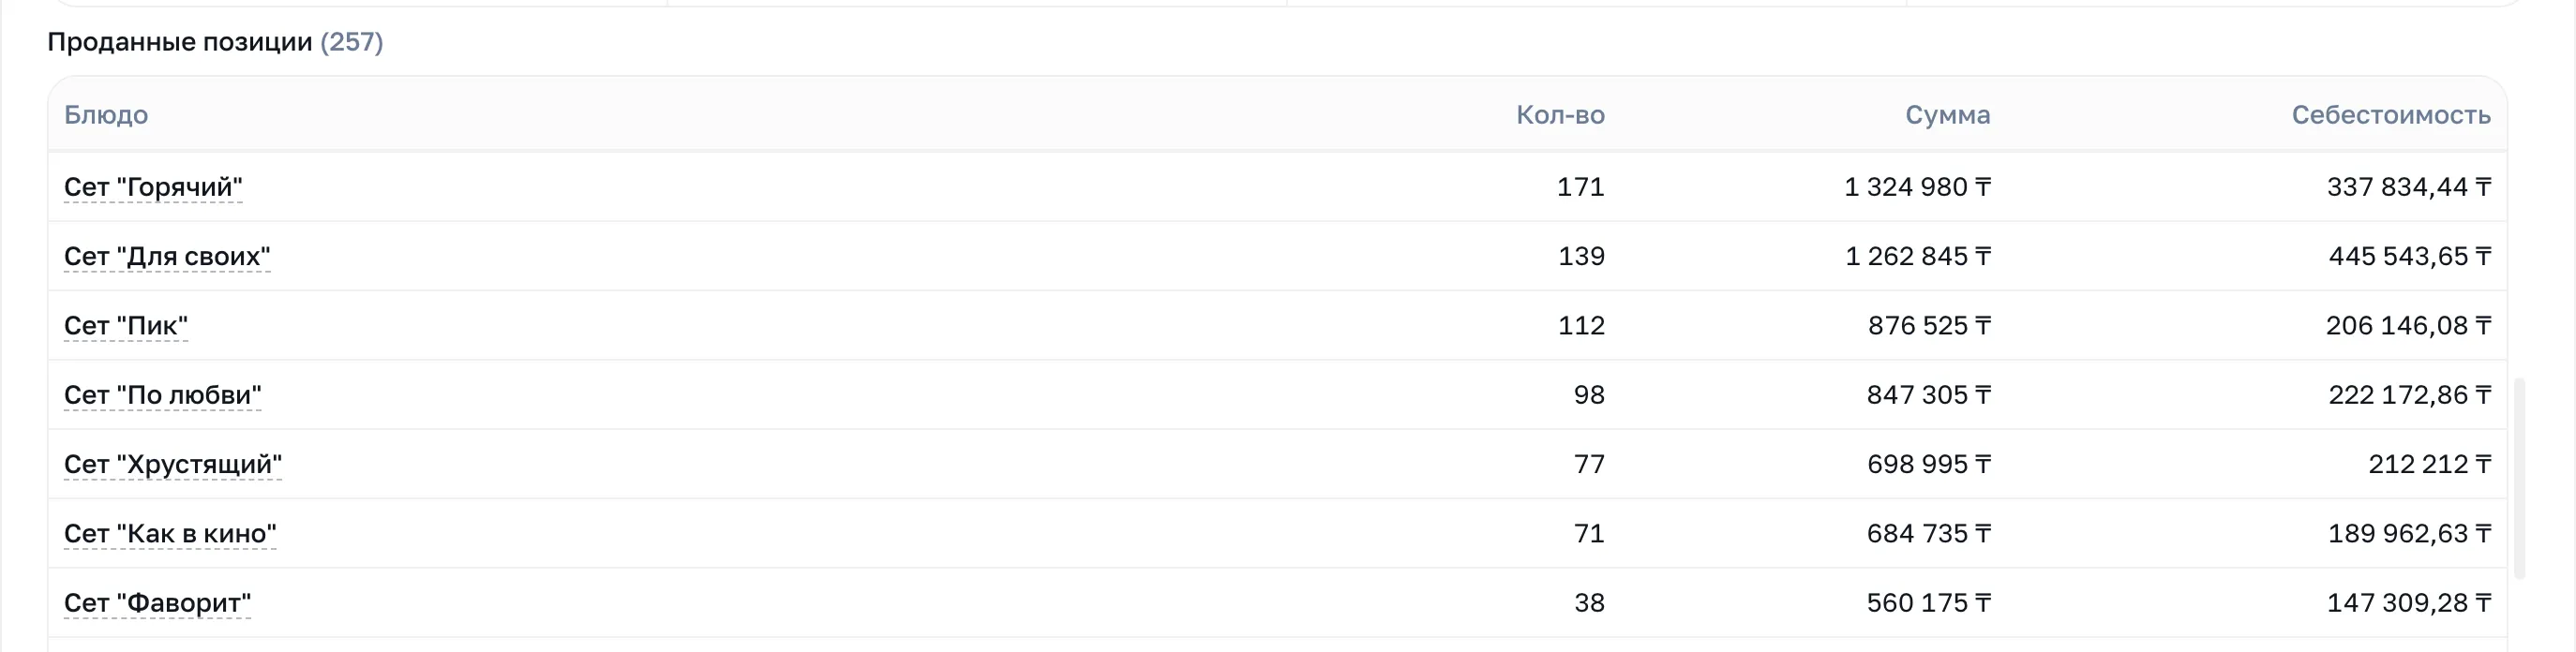Image resolution: width=2576 pixels, height=652 pixels.
Task: Sort table by Кол-во column header
Action: click(x=1560, y=115)
